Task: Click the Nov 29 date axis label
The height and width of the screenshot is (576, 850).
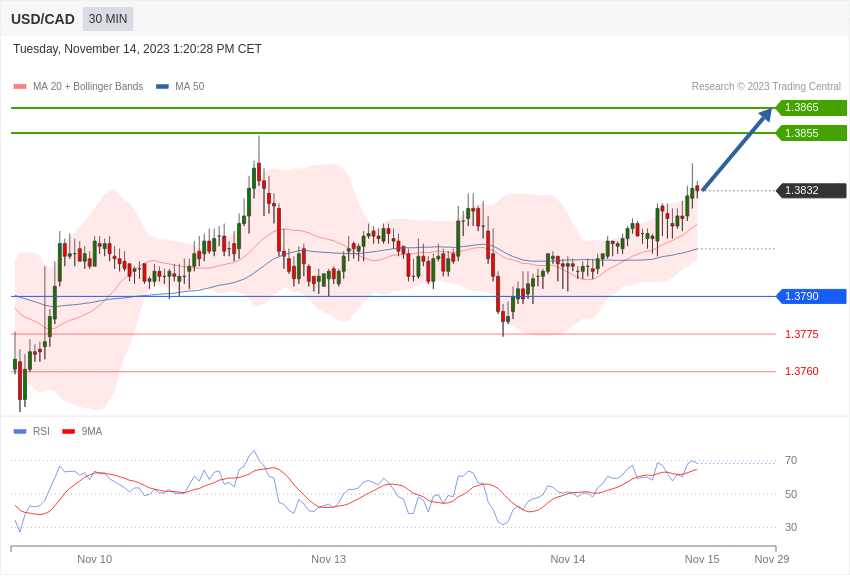Action: pos(772,559)
